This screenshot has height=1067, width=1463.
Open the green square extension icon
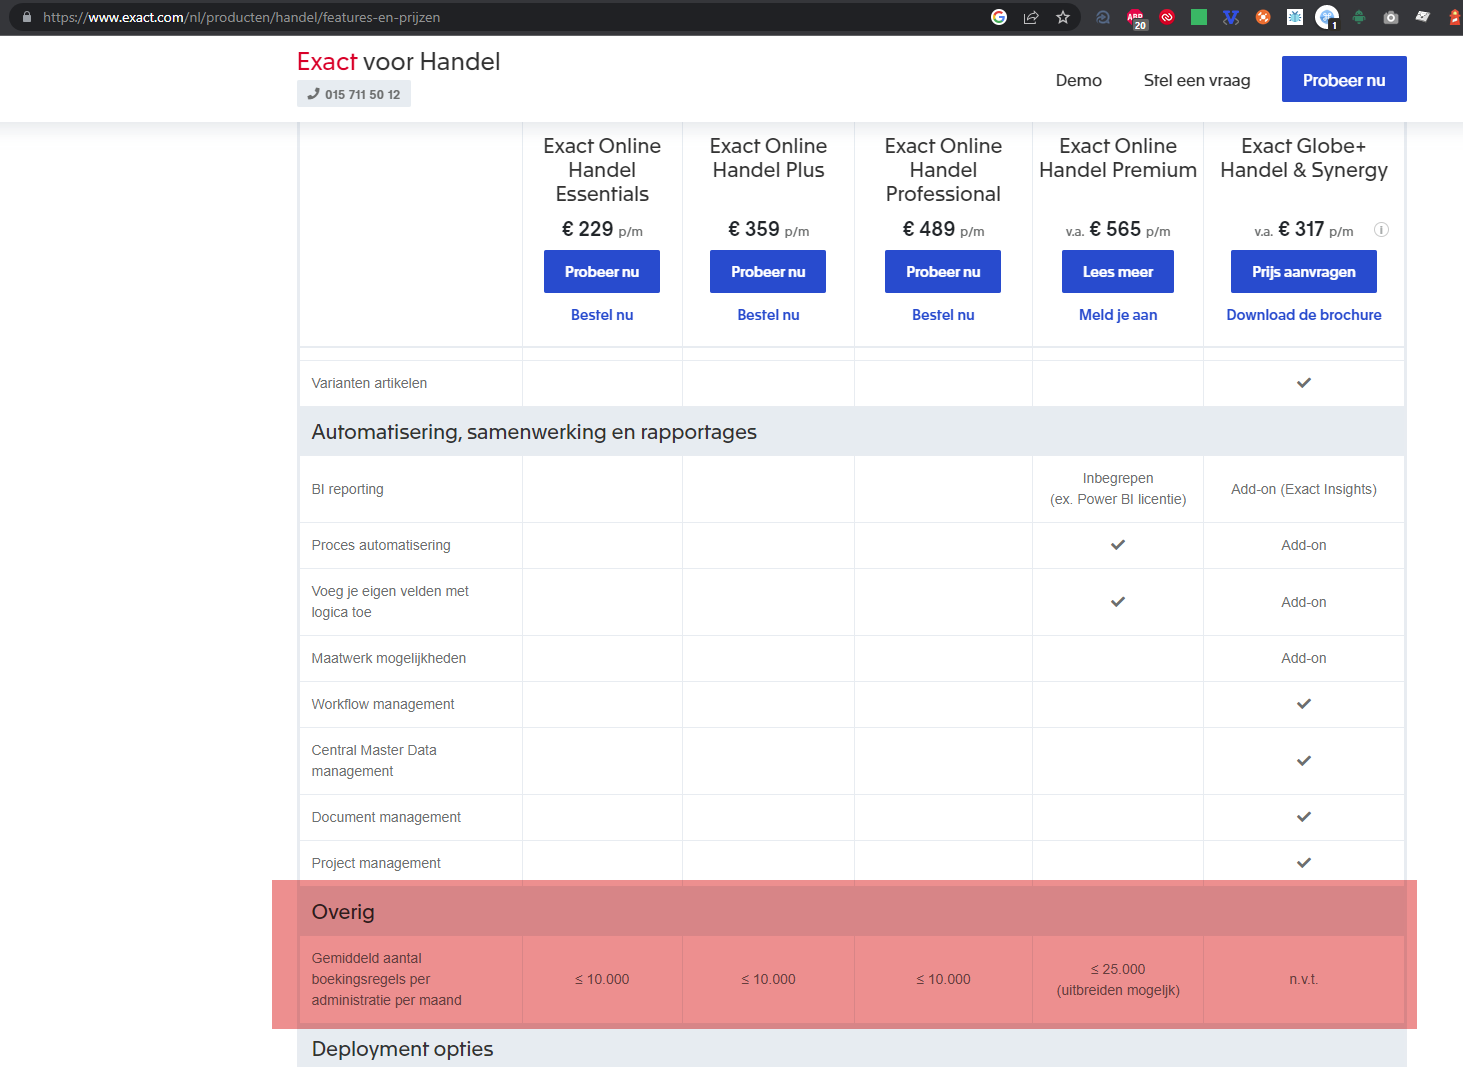(1199, 17)
